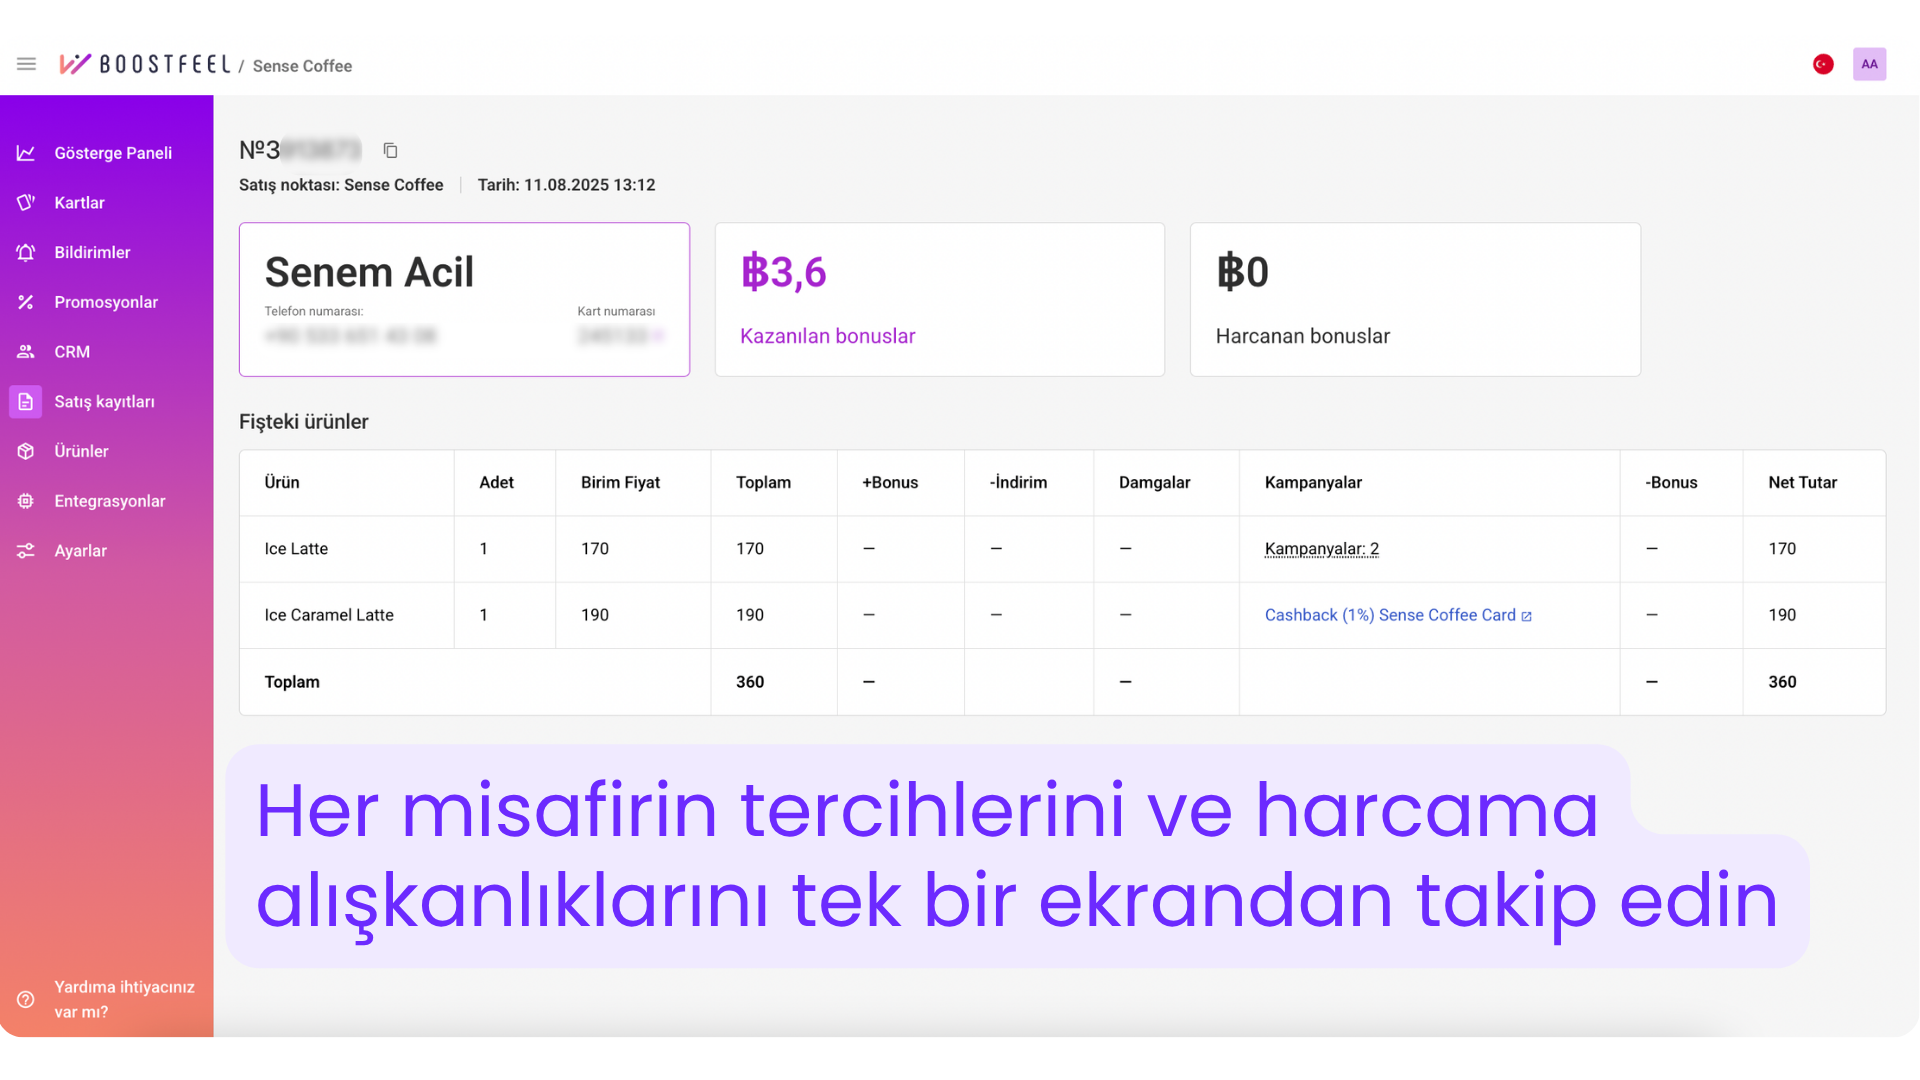Copy the receipt number using the copy icon
1920x1080 pixels.
390,150
